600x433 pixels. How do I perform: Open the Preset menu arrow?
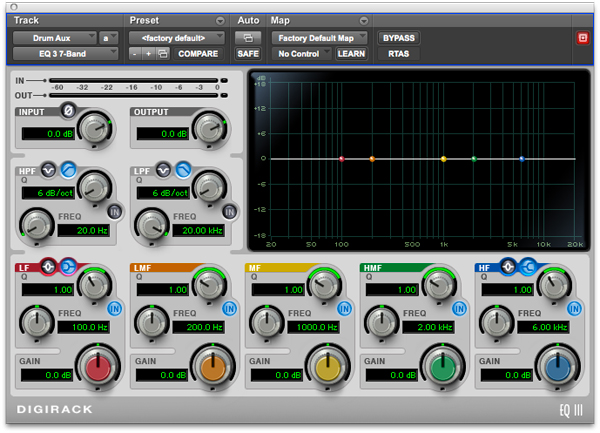click(x=220, y=21)
